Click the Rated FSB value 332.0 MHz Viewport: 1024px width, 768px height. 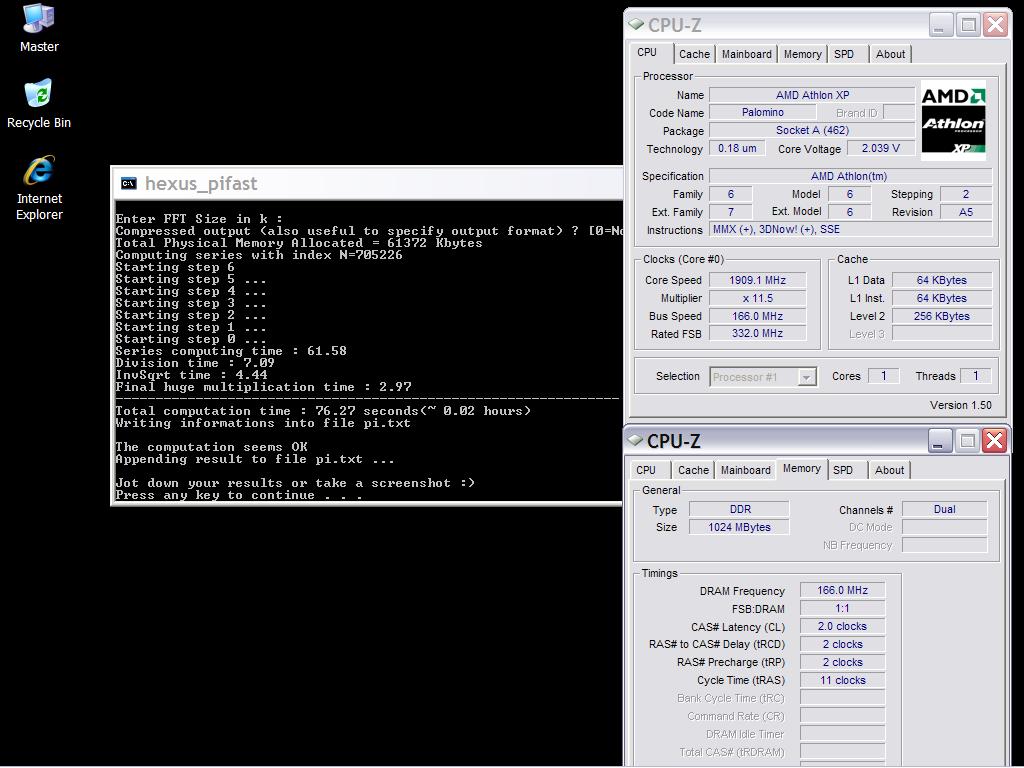[x=758, y=334]
